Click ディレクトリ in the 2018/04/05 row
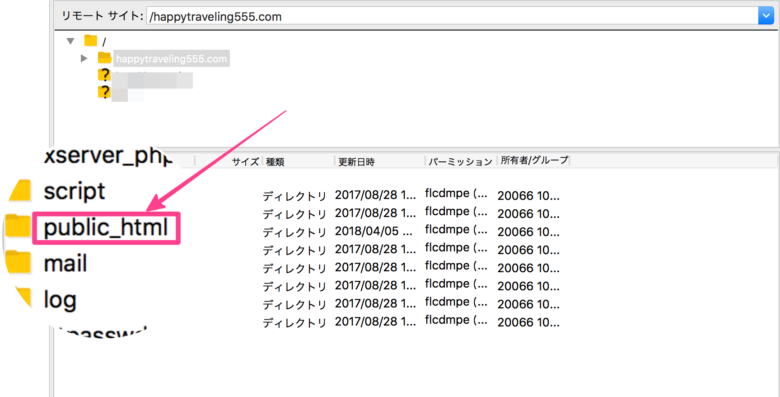The height and width of the screenshot is (397, 780). coord(294,232)
